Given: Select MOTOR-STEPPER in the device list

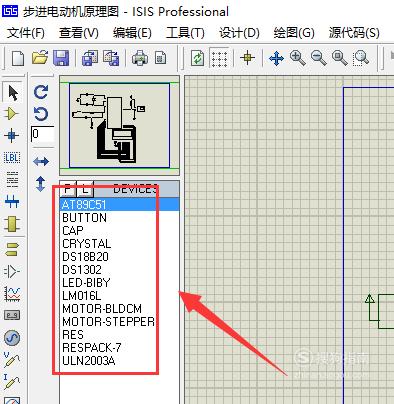Looking at the screenshot, I should click(x=108, y=322).
